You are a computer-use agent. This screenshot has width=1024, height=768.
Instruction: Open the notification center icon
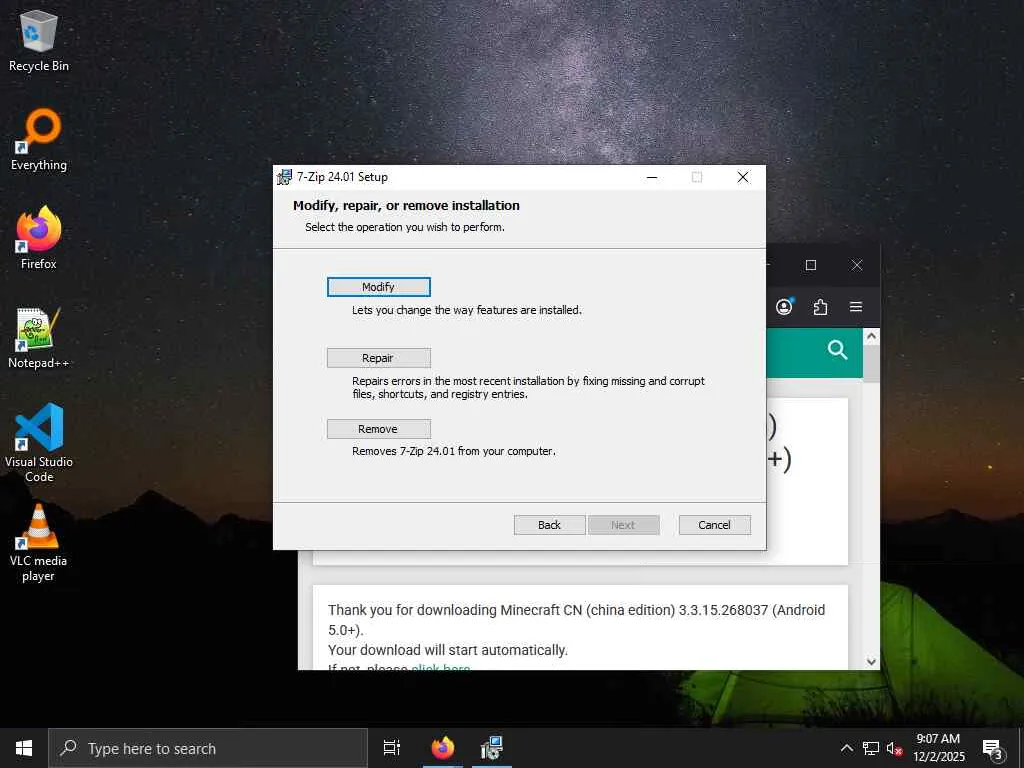click(x=992, y=748)
